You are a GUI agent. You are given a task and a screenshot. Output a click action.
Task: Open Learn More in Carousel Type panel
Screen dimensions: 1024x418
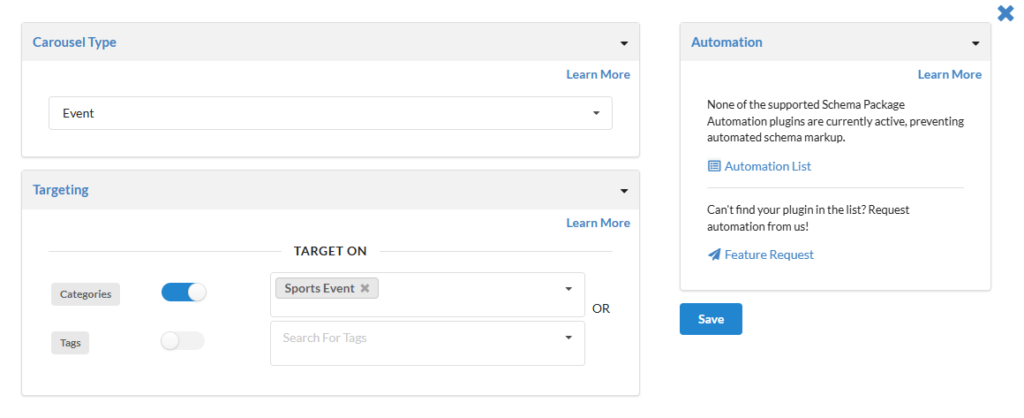pyautogui.click(x=598, y=75)
